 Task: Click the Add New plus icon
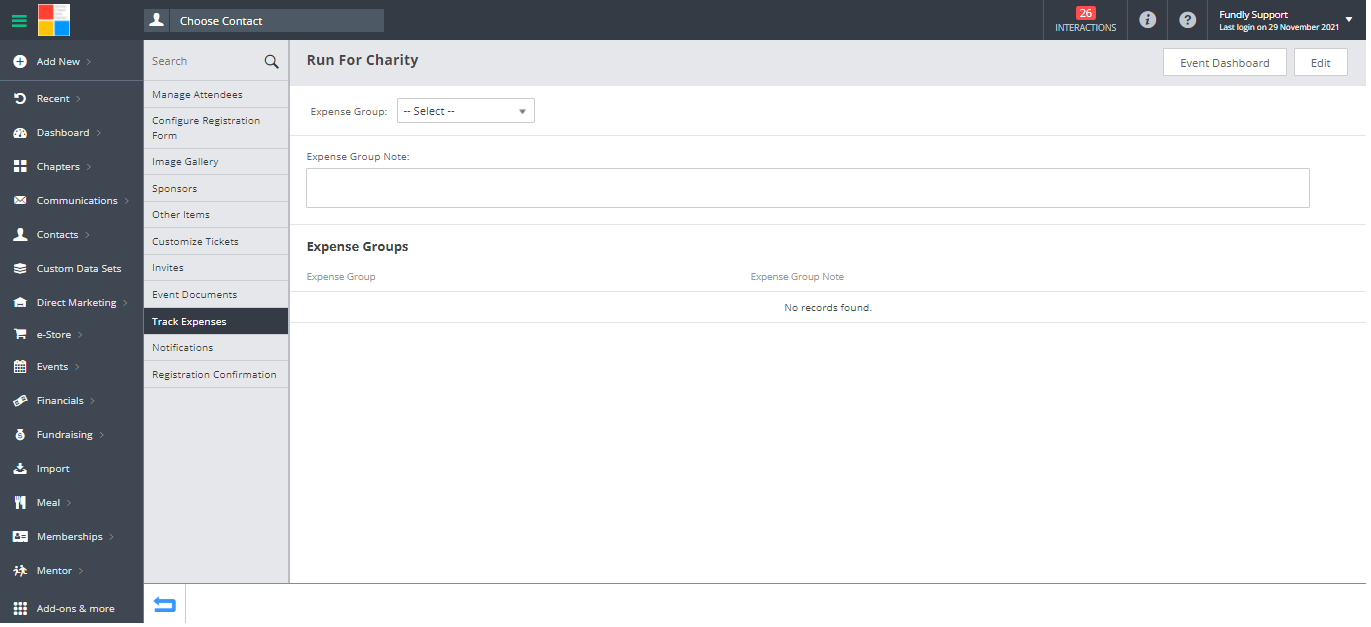20,62
